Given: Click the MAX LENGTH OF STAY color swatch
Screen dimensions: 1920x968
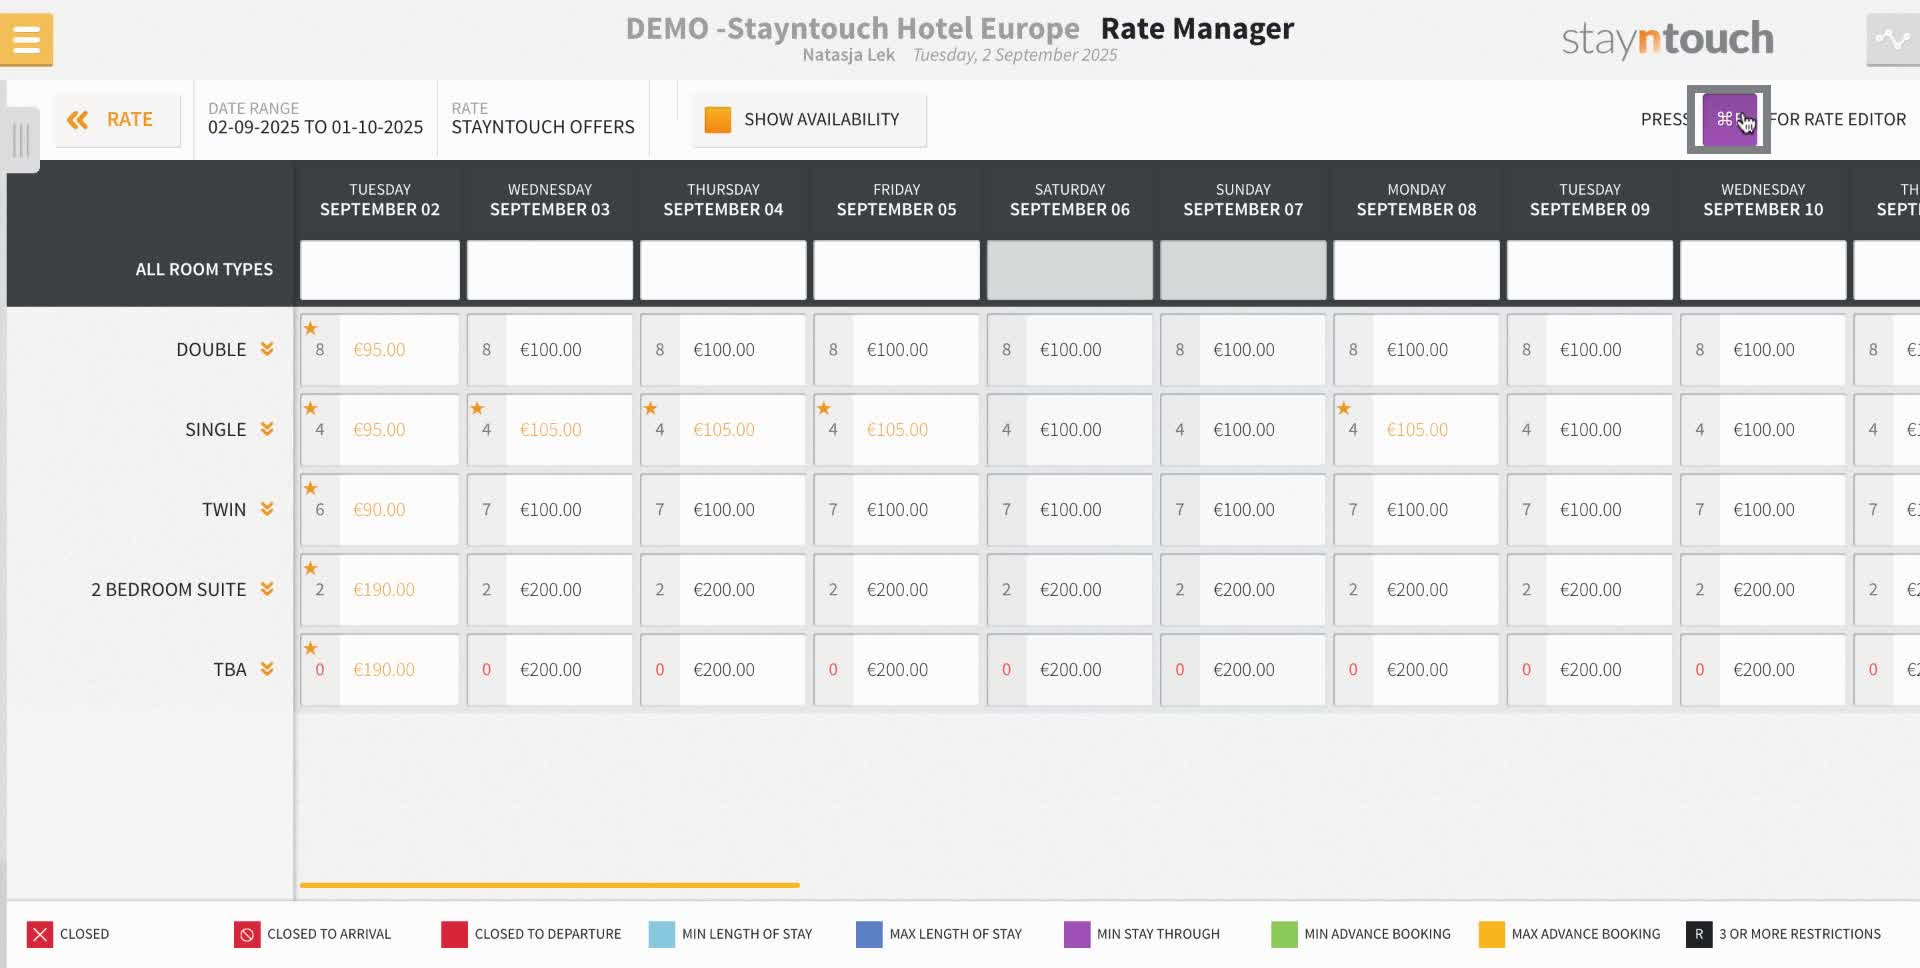Looking at the screenshot, I should [x=869, y=934].
